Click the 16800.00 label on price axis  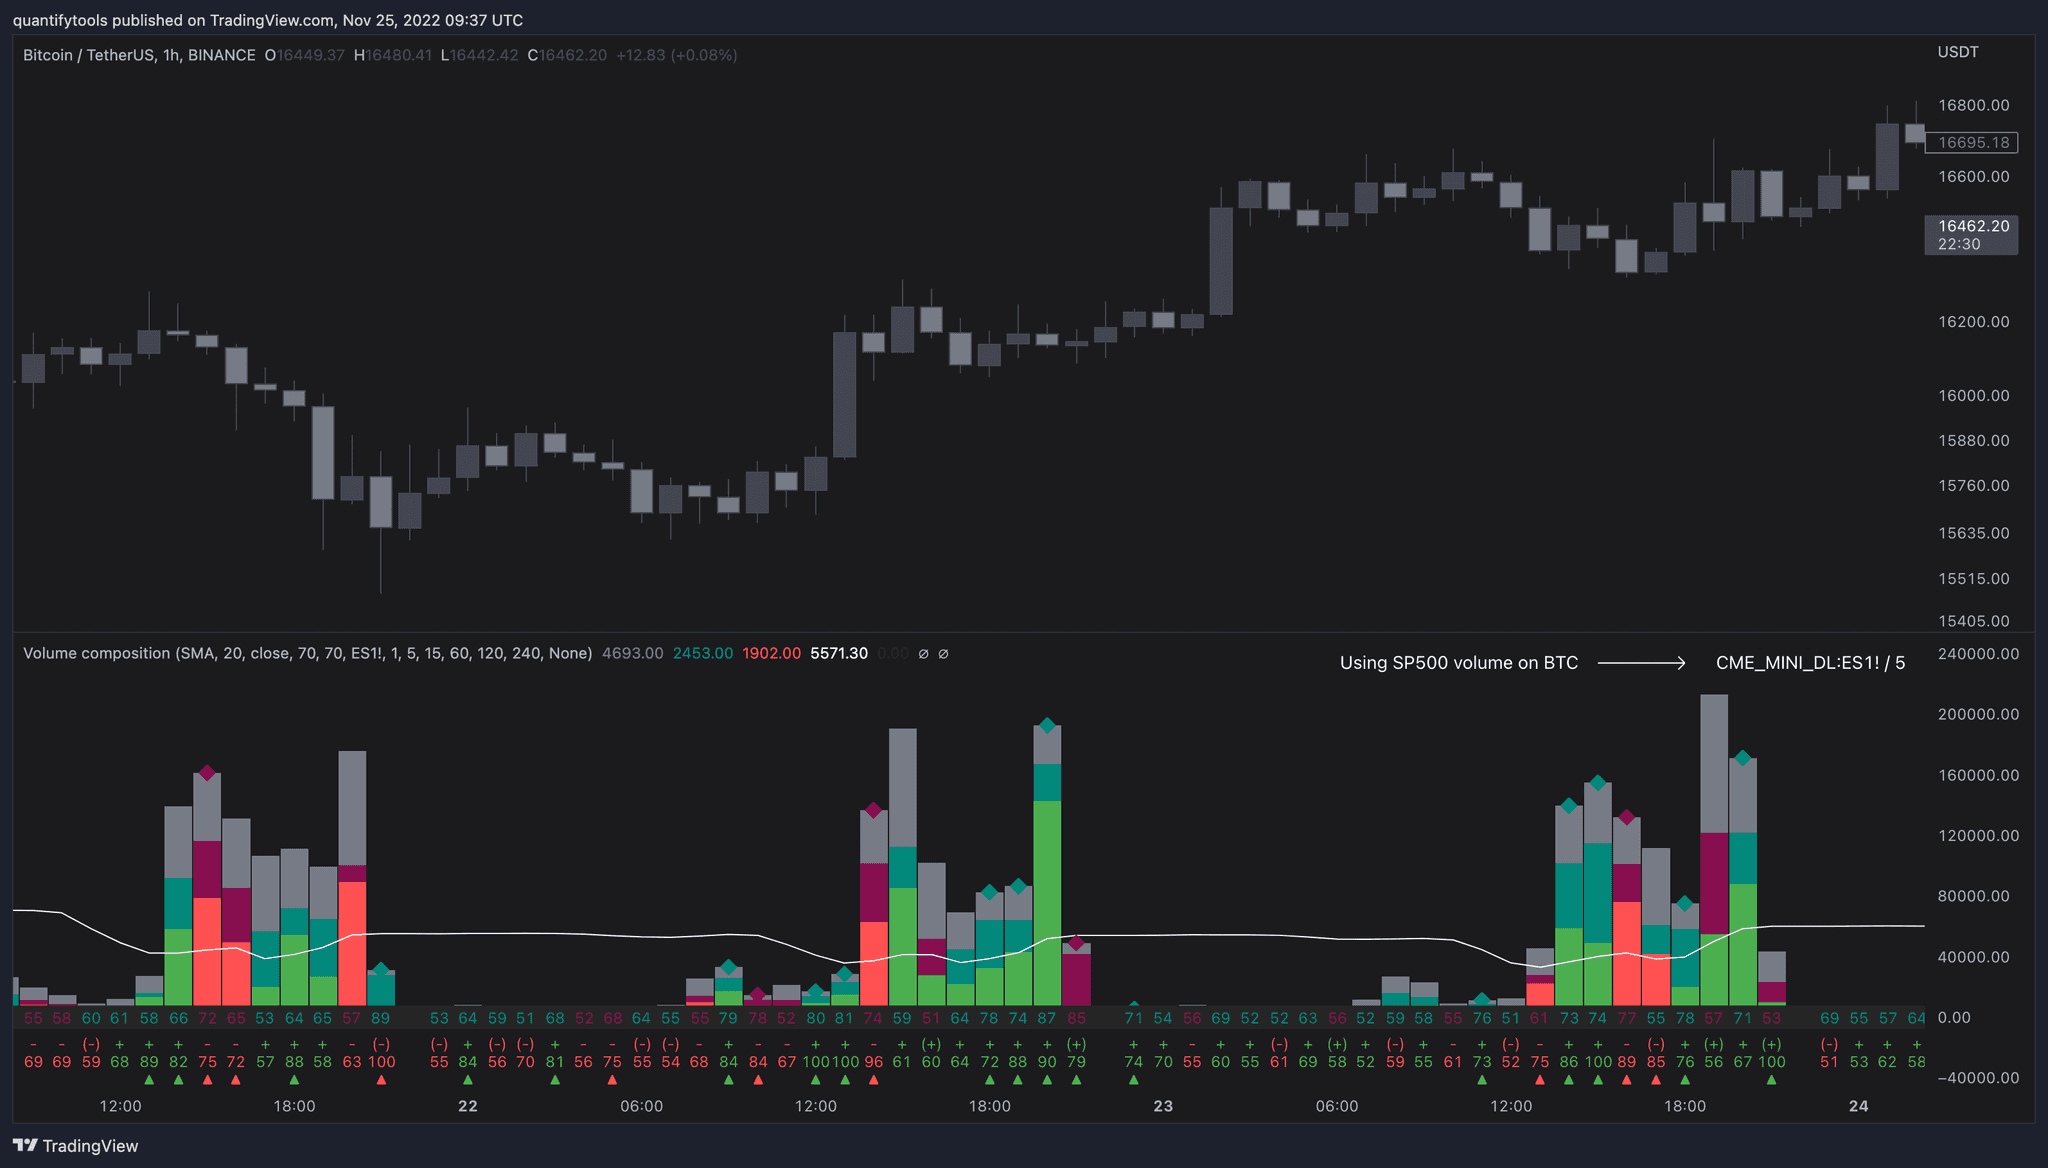tap(1972, 105)
